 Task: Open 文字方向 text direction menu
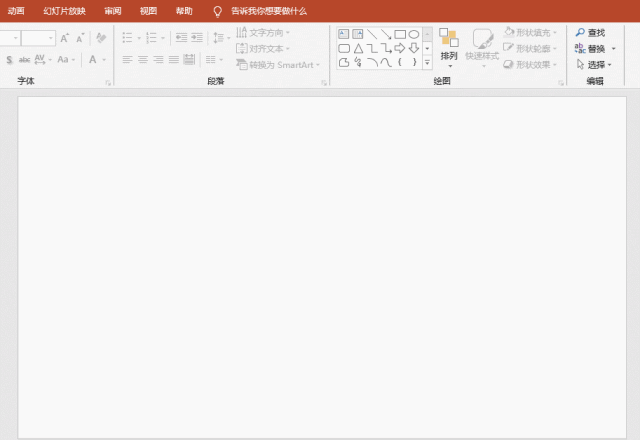pyautogui.click(x=263, y=32)
